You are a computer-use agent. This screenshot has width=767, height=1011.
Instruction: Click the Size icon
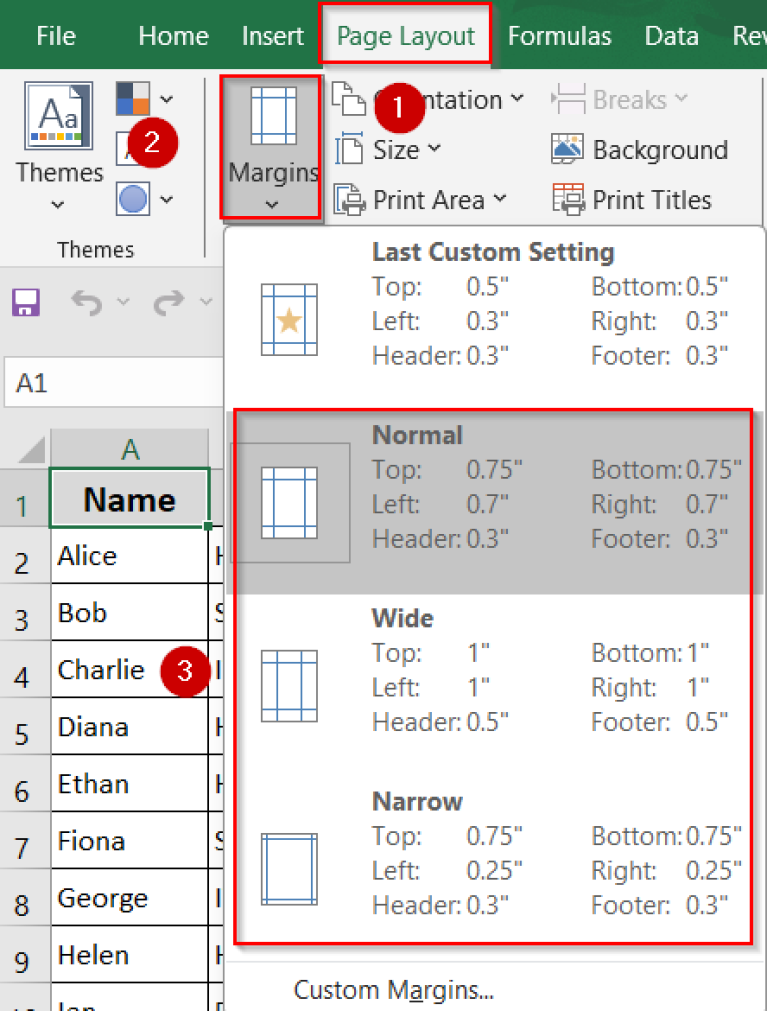pyautogui.click(x=353, y=149)
